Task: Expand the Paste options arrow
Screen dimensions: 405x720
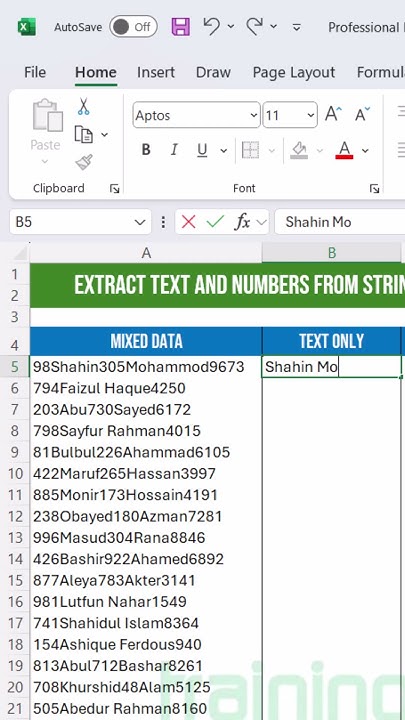Action: 45,162
